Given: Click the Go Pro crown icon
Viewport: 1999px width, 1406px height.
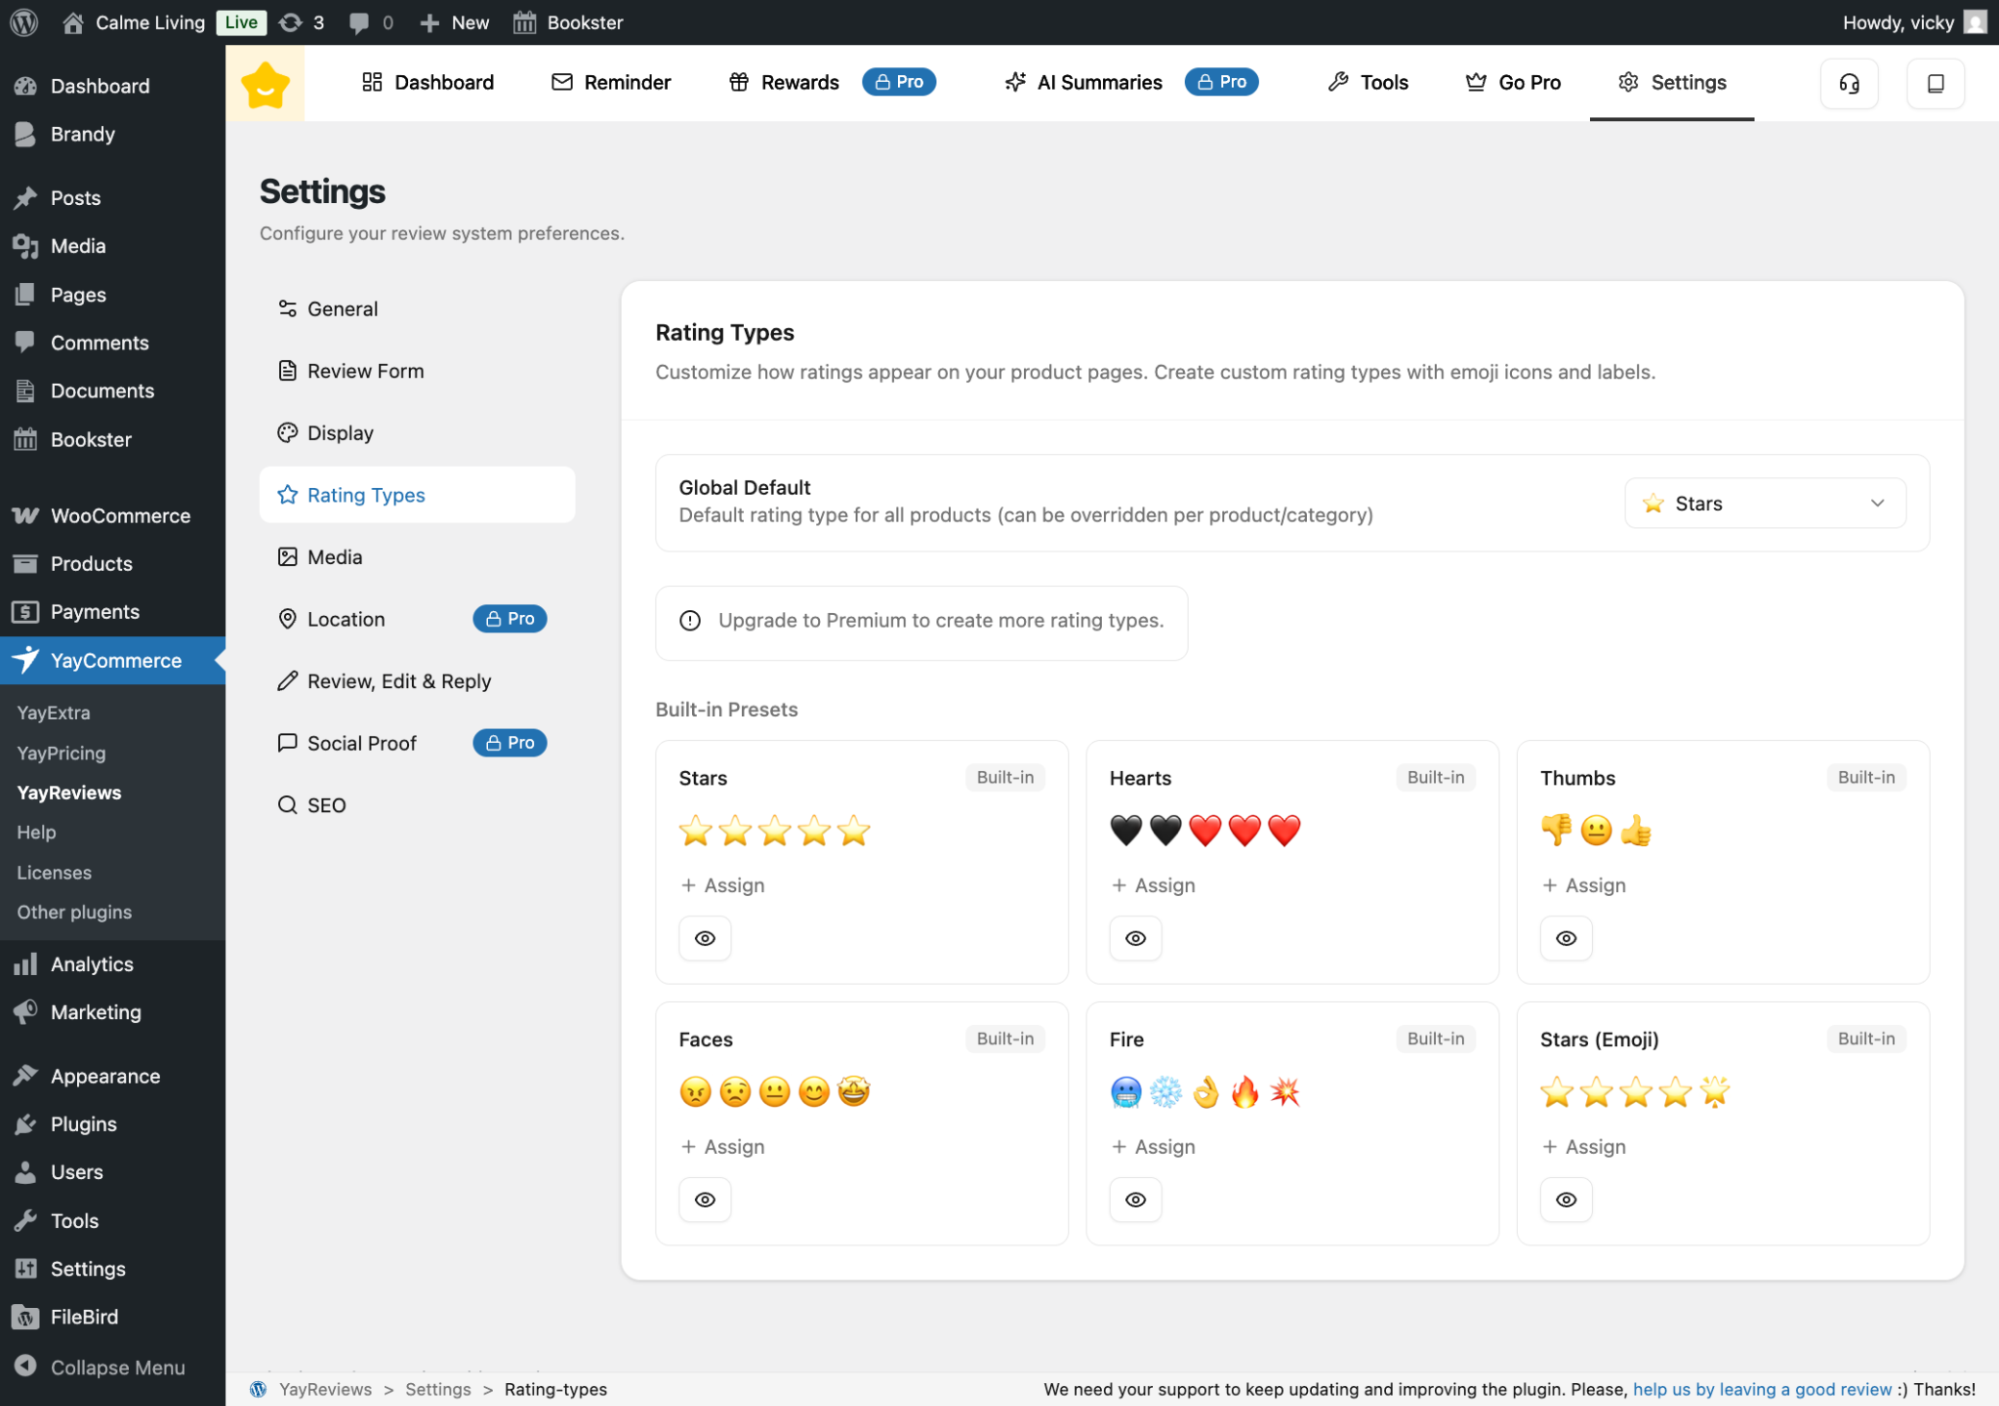Looking at the screenshot, I should (x=1476, y=82).
